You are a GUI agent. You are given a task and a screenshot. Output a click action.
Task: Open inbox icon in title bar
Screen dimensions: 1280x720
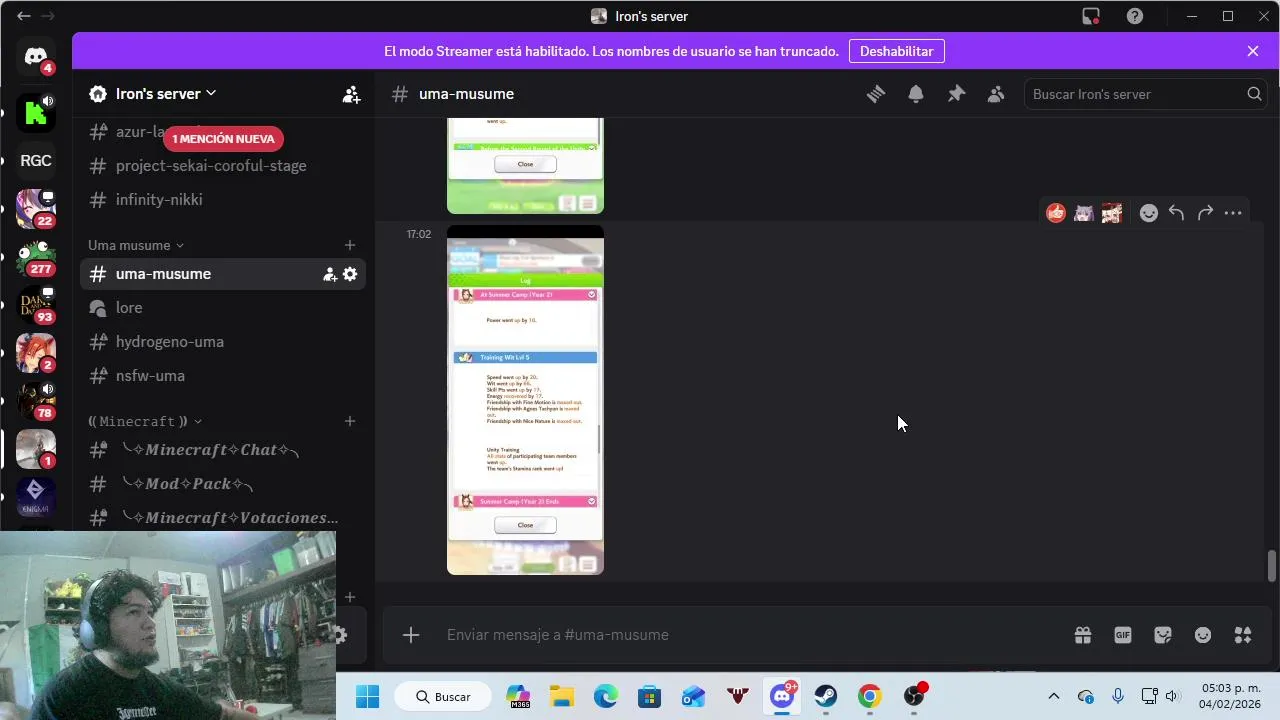click(1091, 16)
